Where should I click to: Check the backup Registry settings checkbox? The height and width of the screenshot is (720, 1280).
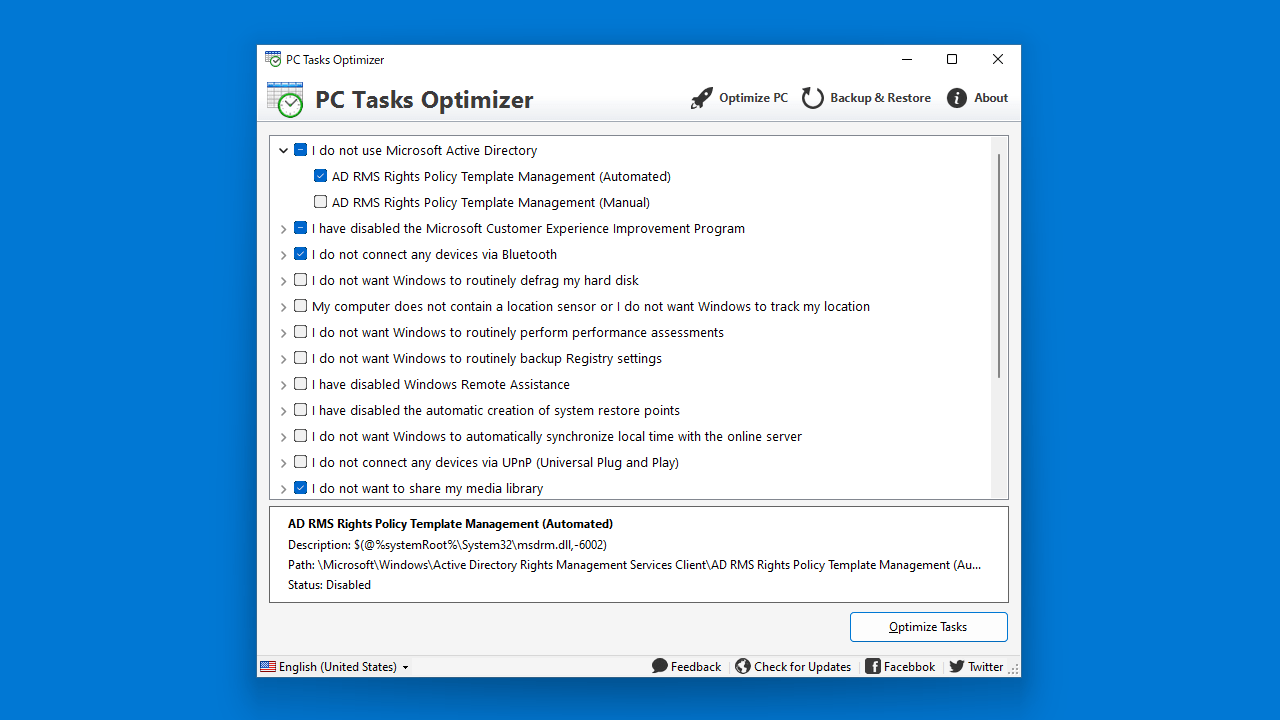[300, 358]
